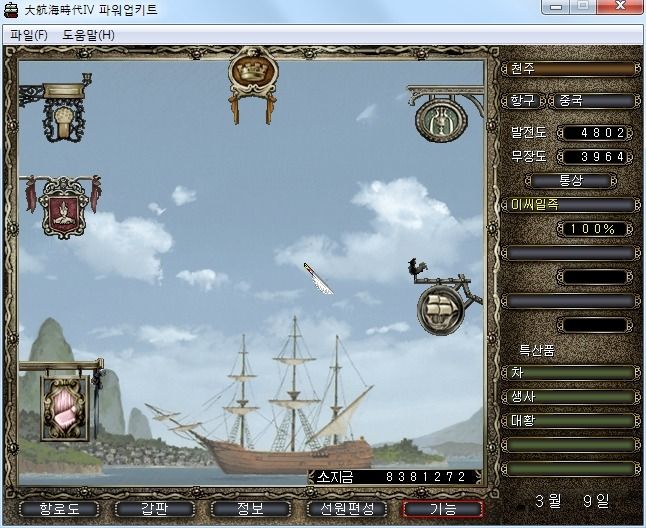Click the 3월 9일 date display

click(x=572, y=501)
